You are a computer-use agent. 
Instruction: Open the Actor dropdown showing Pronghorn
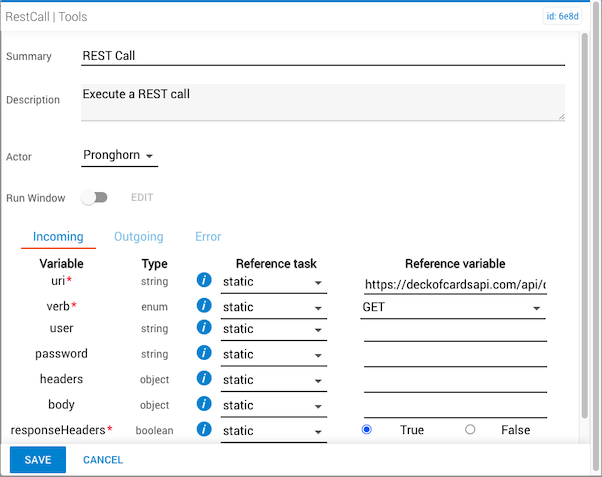click(119, 156)
